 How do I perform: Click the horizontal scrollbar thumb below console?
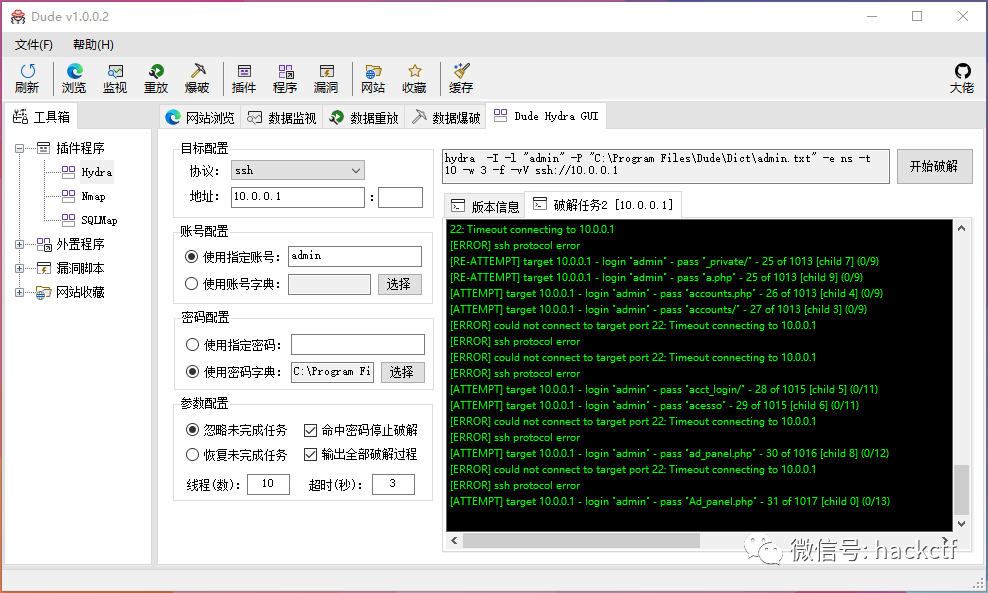coord(582,541)
